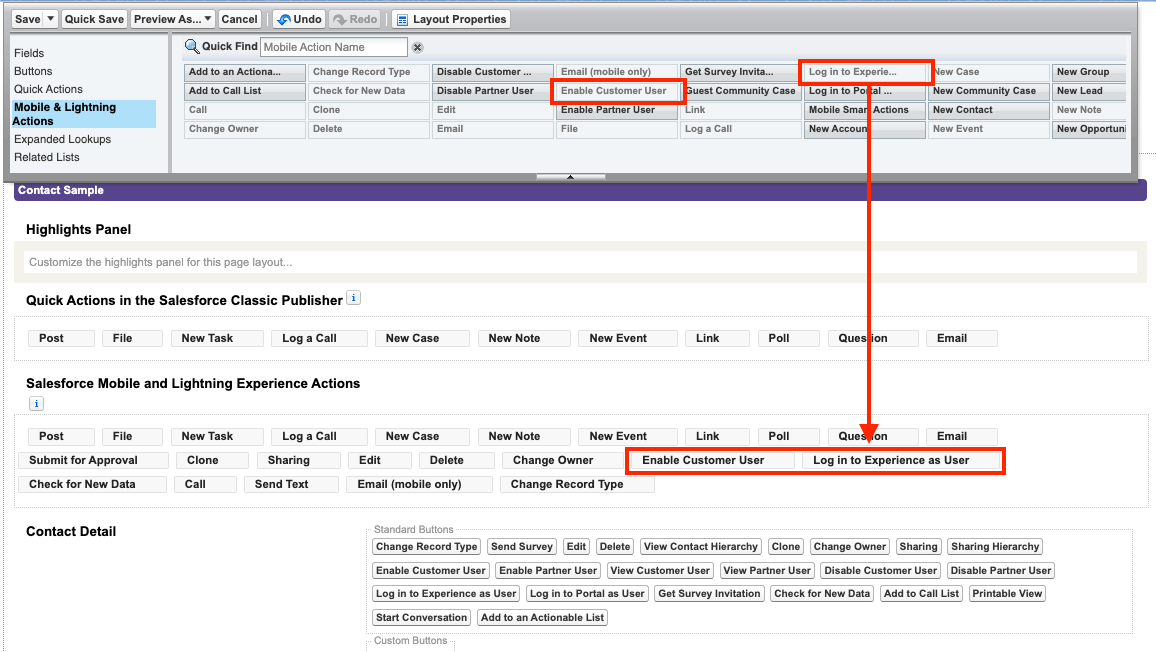Click the Poll action in Classic Publisher section
Viewport: 1156px width, 652px height.
click(788, 338)
